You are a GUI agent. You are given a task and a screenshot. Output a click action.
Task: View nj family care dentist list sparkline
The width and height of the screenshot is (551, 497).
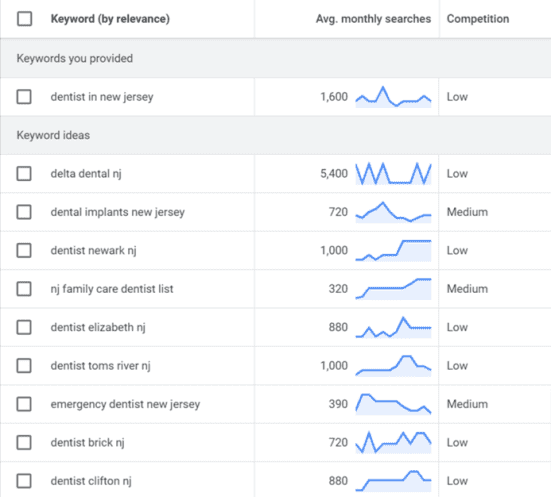(393, 289)
